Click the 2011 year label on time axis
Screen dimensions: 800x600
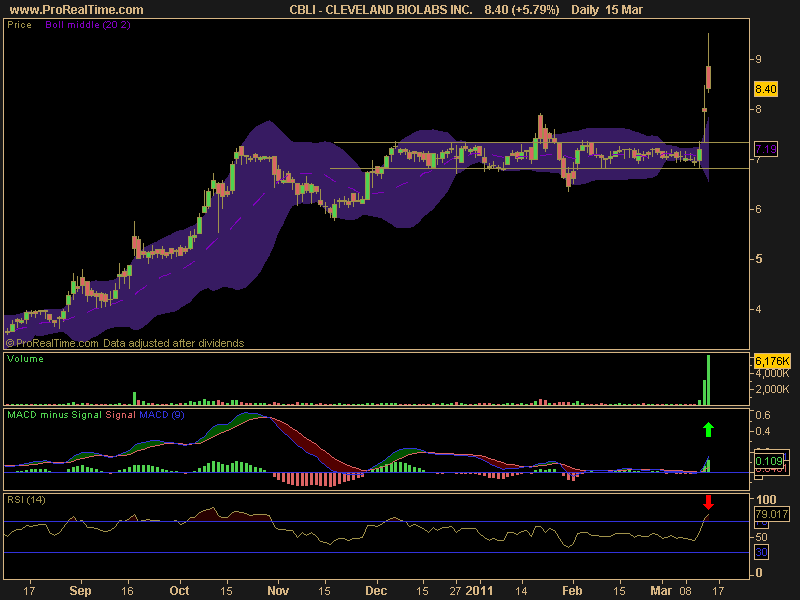click(480, 591)
